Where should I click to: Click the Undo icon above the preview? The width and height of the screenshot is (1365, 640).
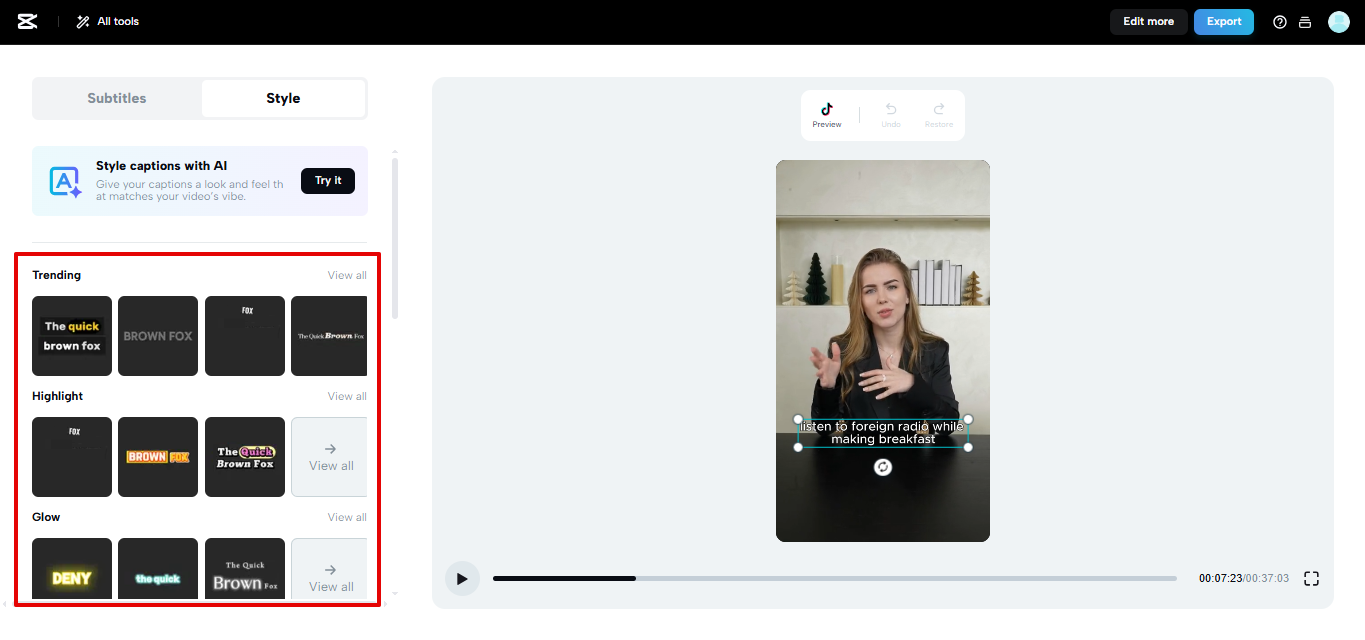tap(890, 113)
